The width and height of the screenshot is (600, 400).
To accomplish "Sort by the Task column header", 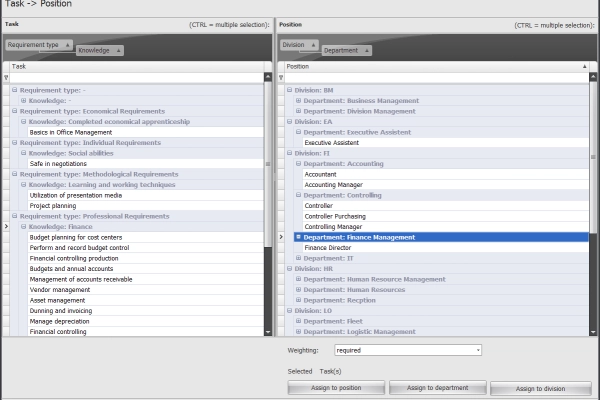I will (137, 67).
